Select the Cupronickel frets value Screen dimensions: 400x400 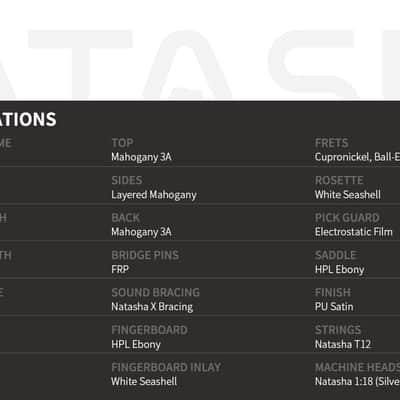tap(357, 157)
